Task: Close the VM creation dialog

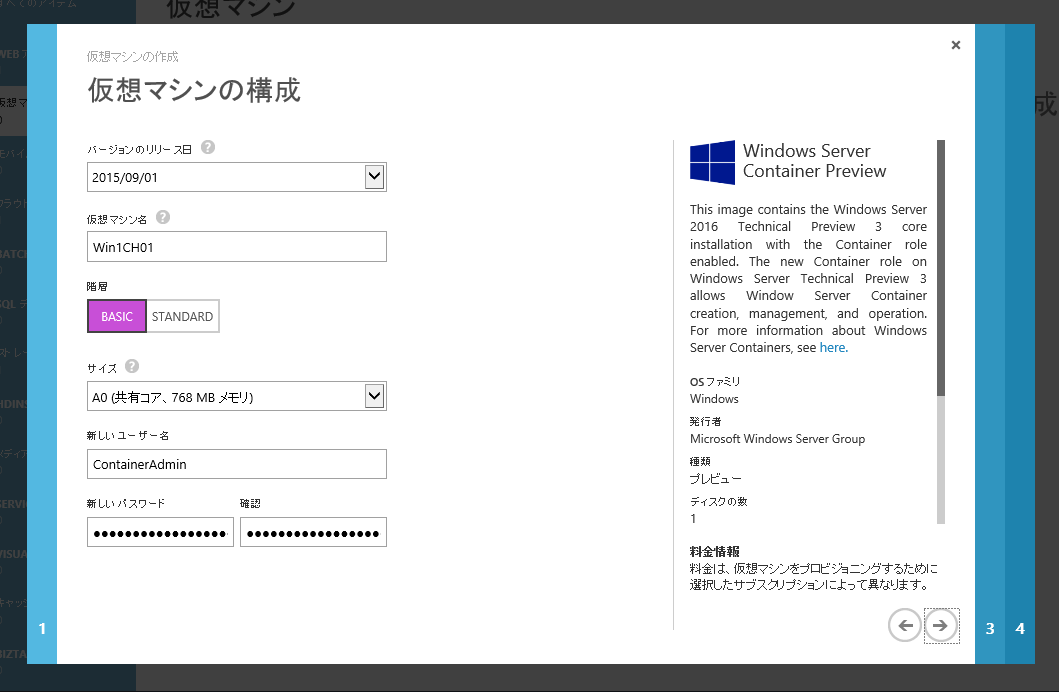Action: tap(956, 45)
